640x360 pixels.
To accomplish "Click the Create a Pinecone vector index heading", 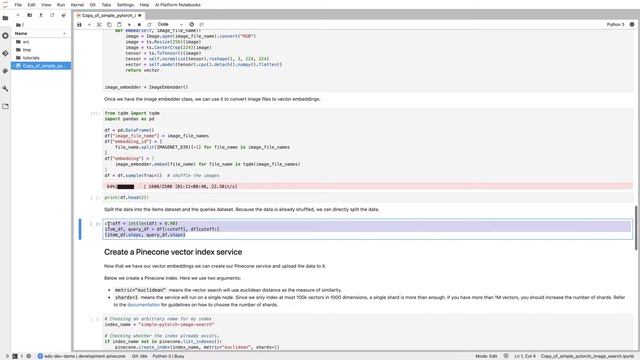I will point(173,252).
